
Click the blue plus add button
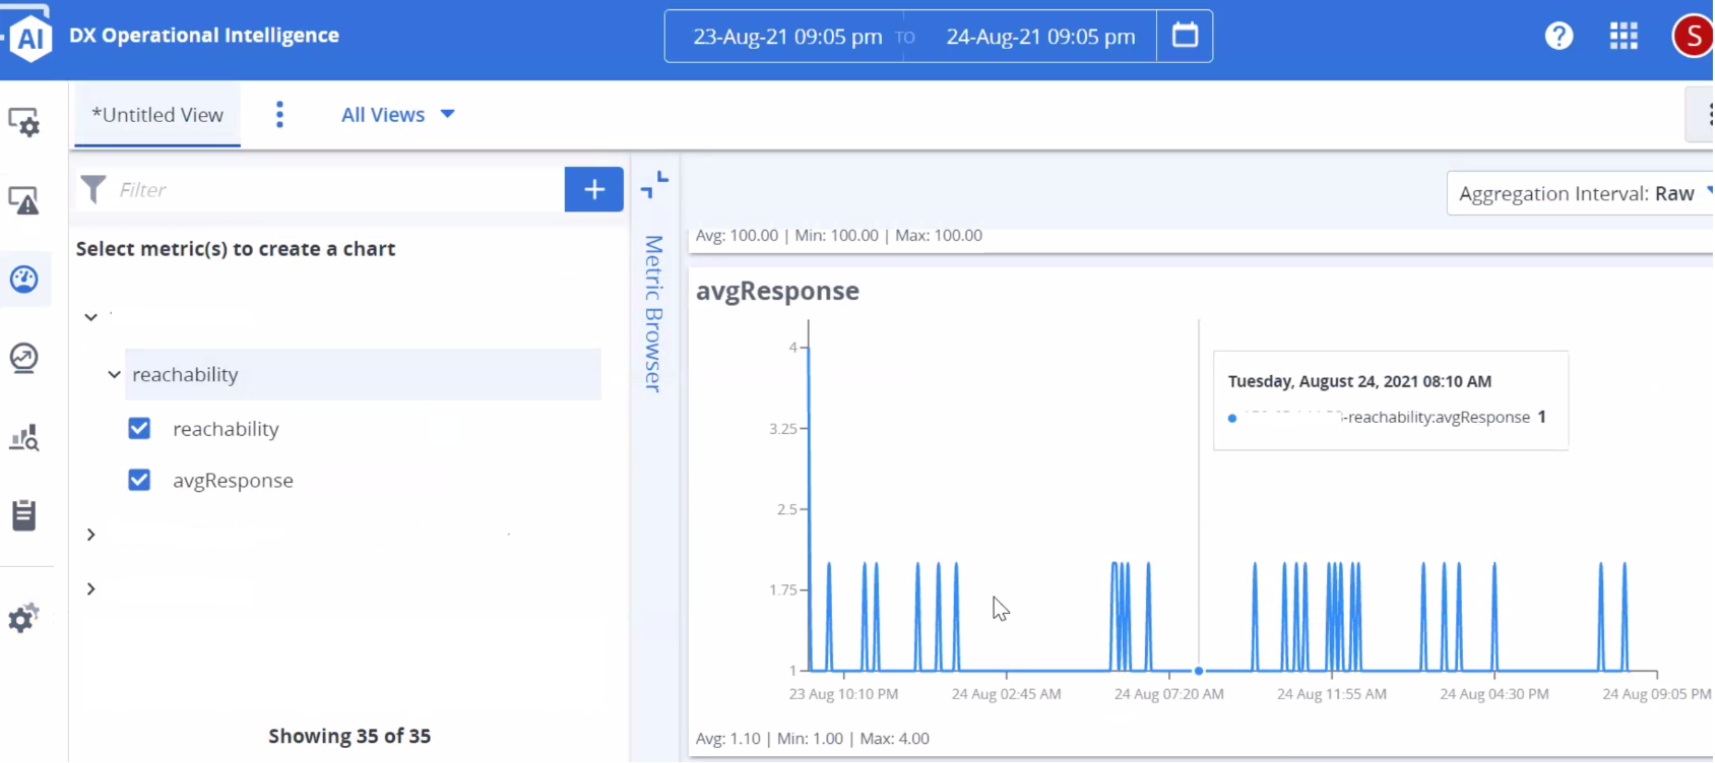point(594,189)
